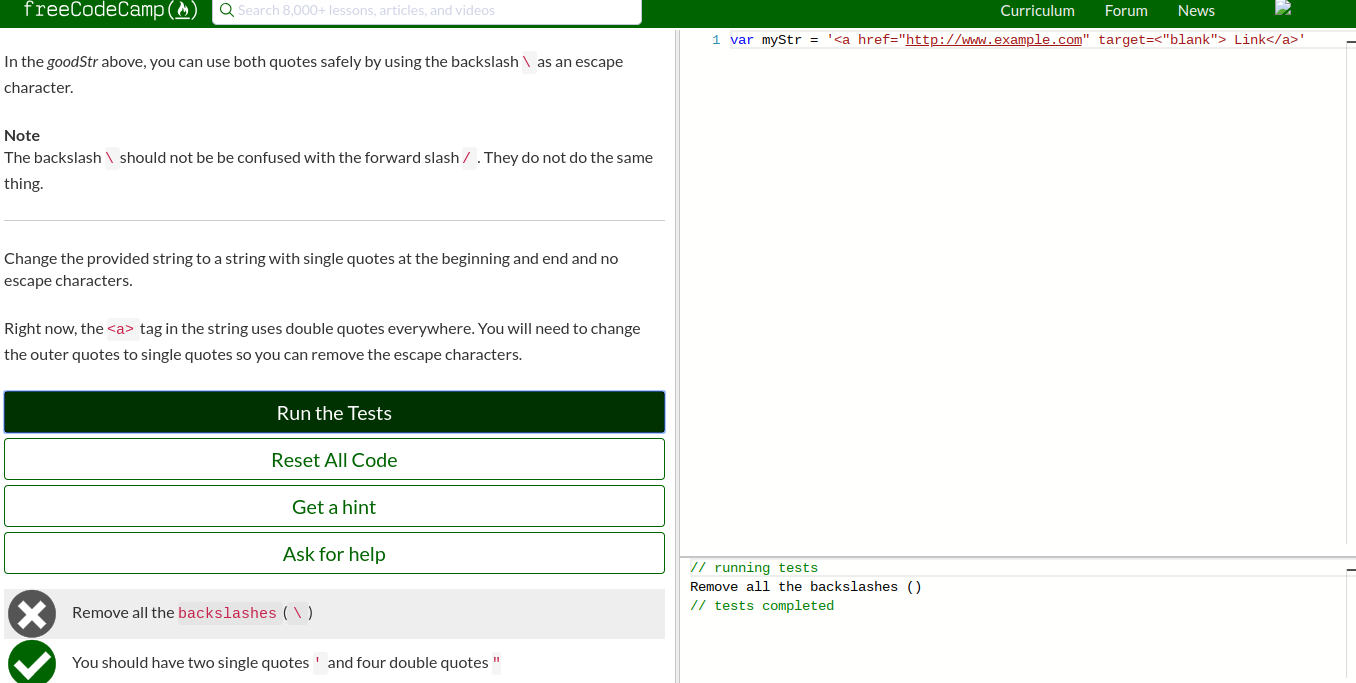This screenshot has width=1356, height=683.
Task: Open the News nav link
Action: click(1196, 11)
